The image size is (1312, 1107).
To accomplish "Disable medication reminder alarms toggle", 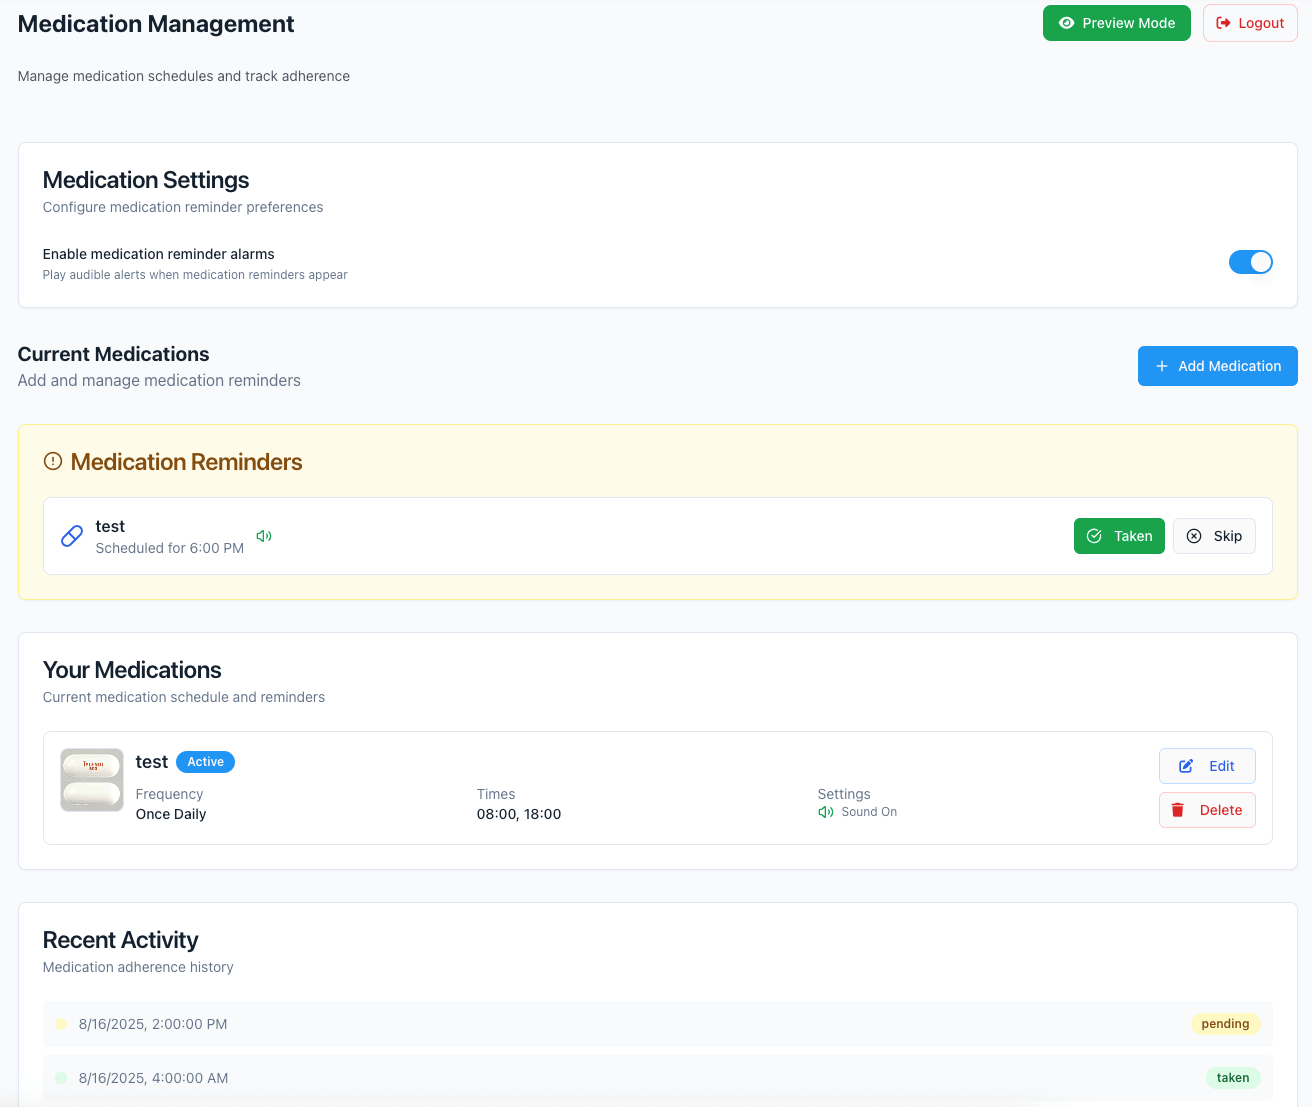I will pos(1250,262).
